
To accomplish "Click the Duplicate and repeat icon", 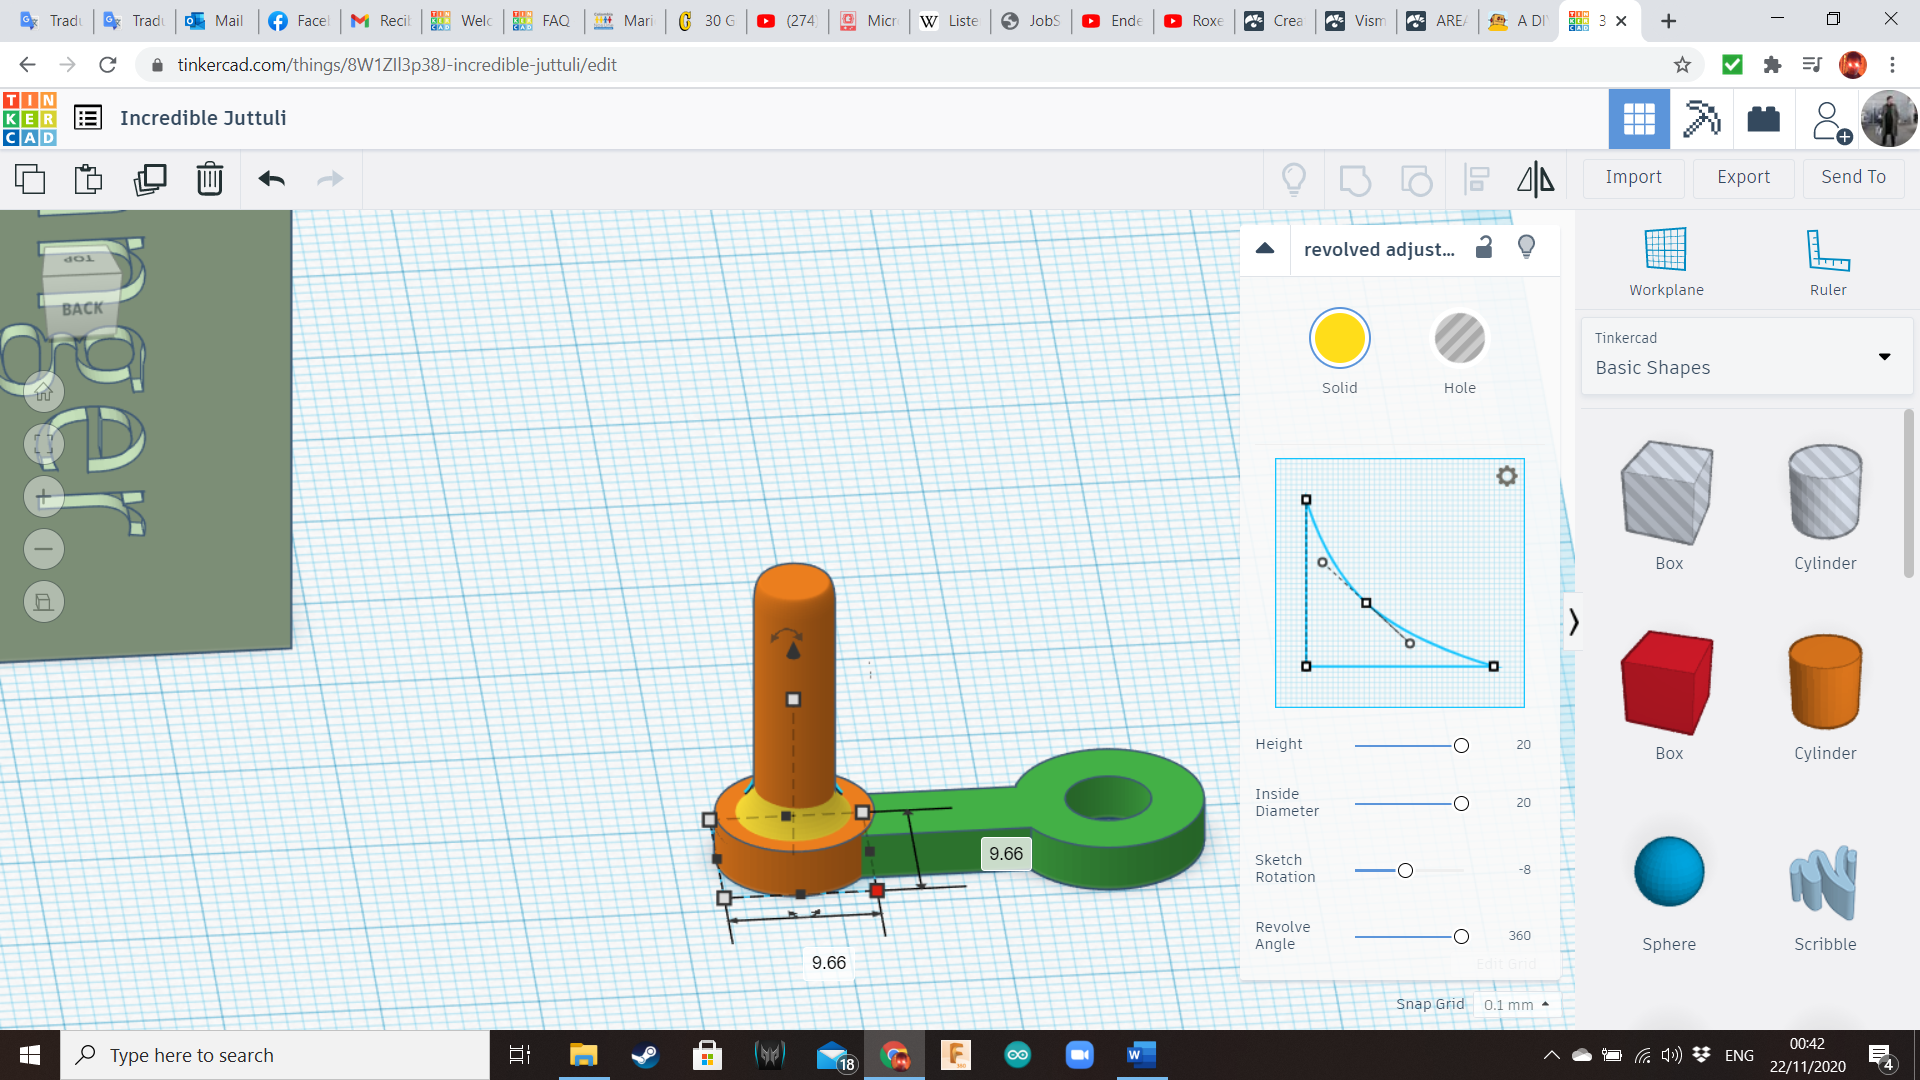I will [x=150, y=179].
